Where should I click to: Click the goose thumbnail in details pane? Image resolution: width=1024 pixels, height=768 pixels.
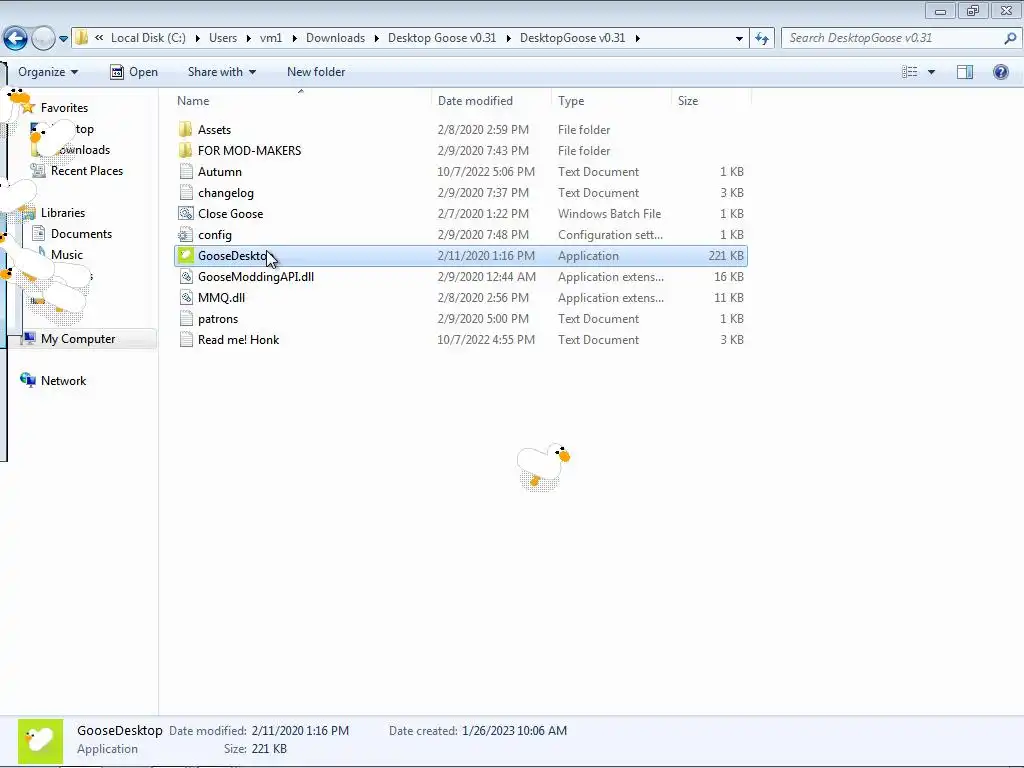pyautogui.click(x=40, y=741)
